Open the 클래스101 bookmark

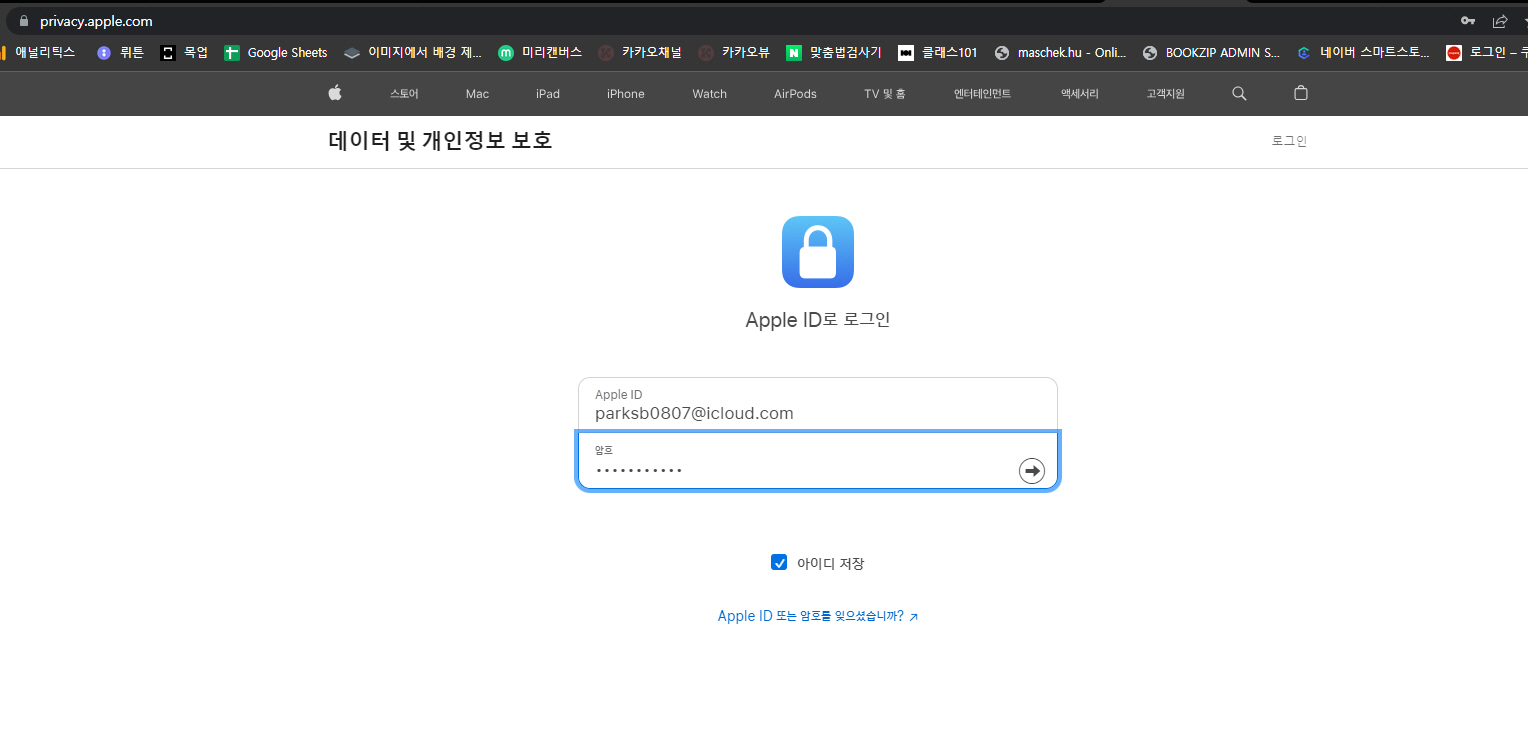tap(938, 53)
